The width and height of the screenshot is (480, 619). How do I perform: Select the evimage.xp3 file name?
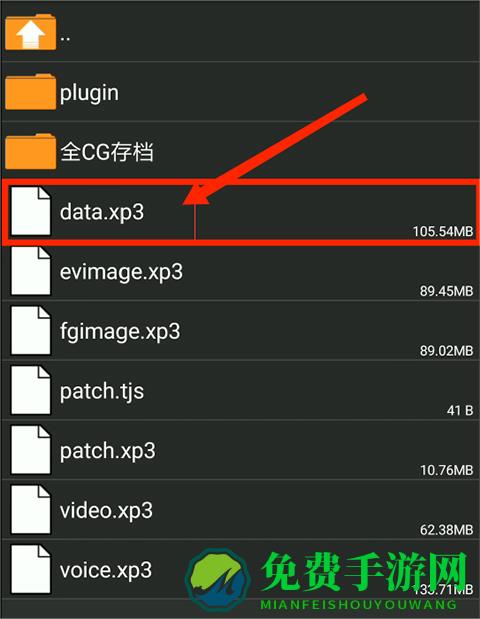pyautogui.click(x=121, y=272)
